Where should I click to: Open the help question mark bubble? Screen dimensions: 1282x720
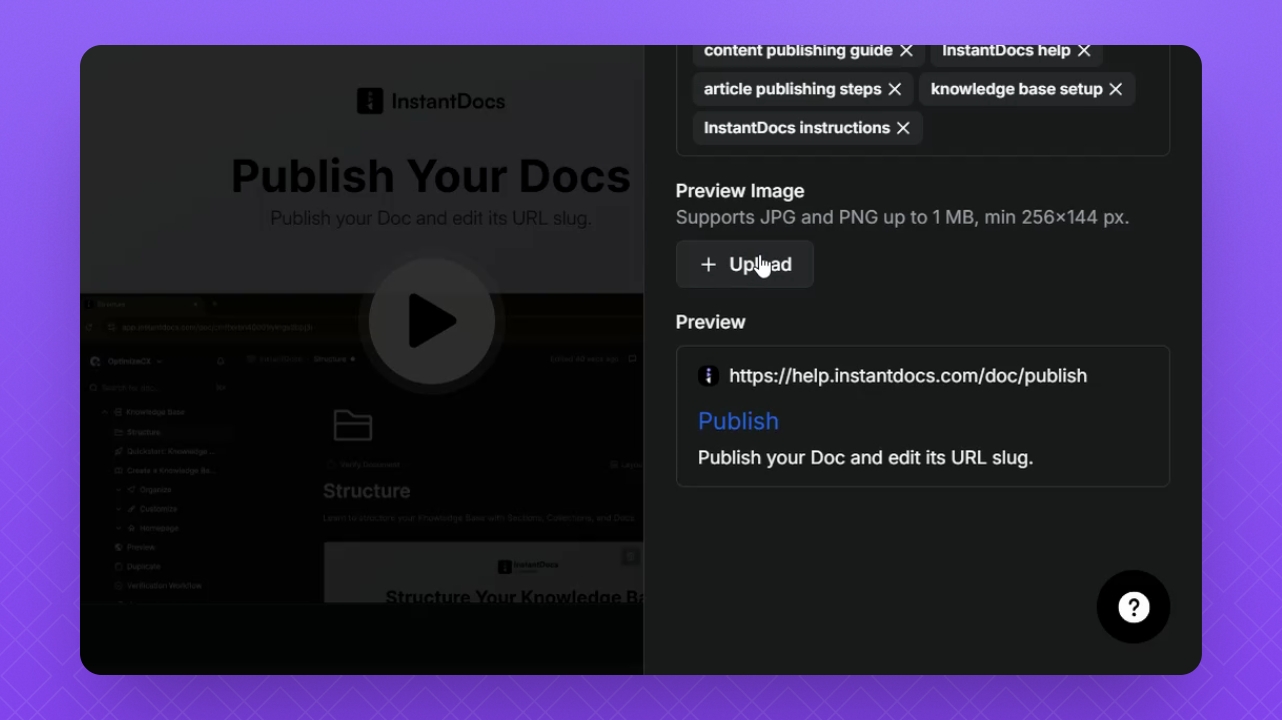[x=1133, y=607]
